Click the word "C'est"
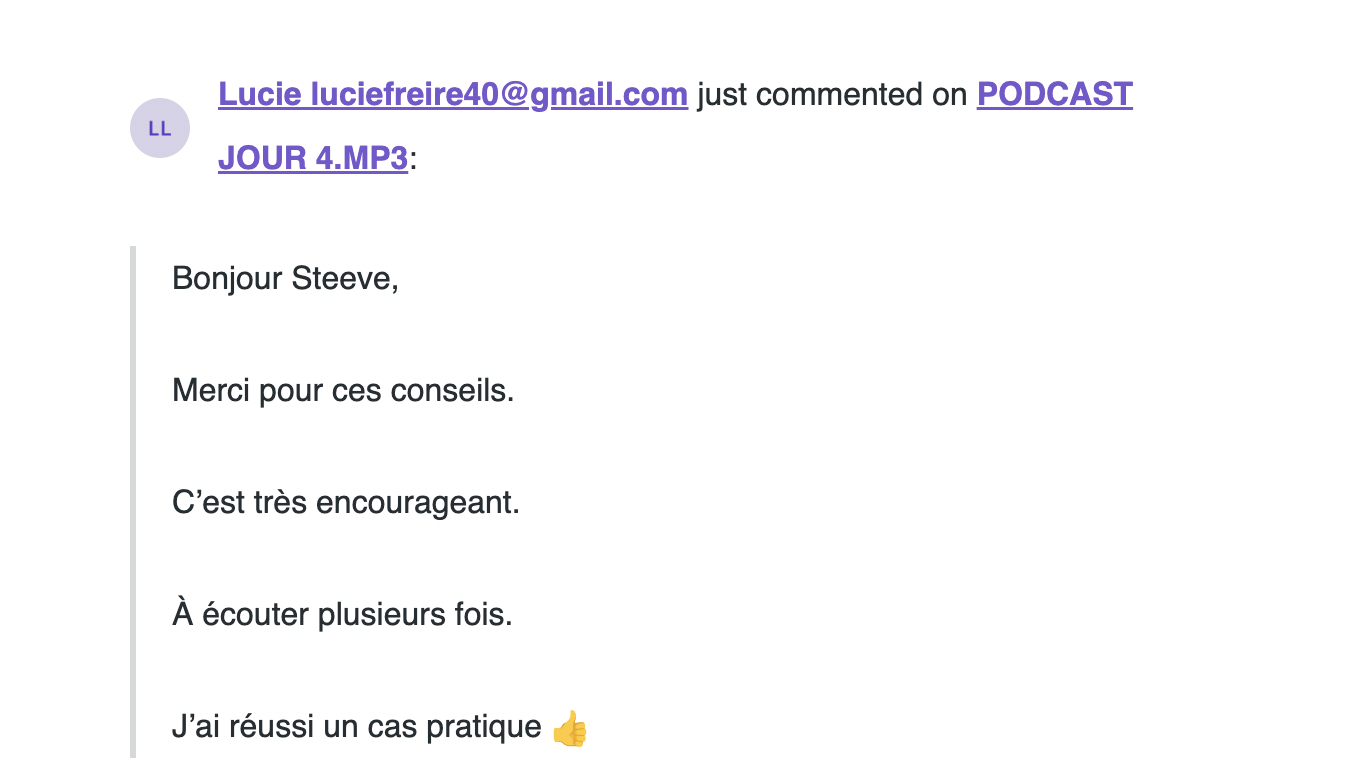 pyautogui.click(x=208, y=502)
